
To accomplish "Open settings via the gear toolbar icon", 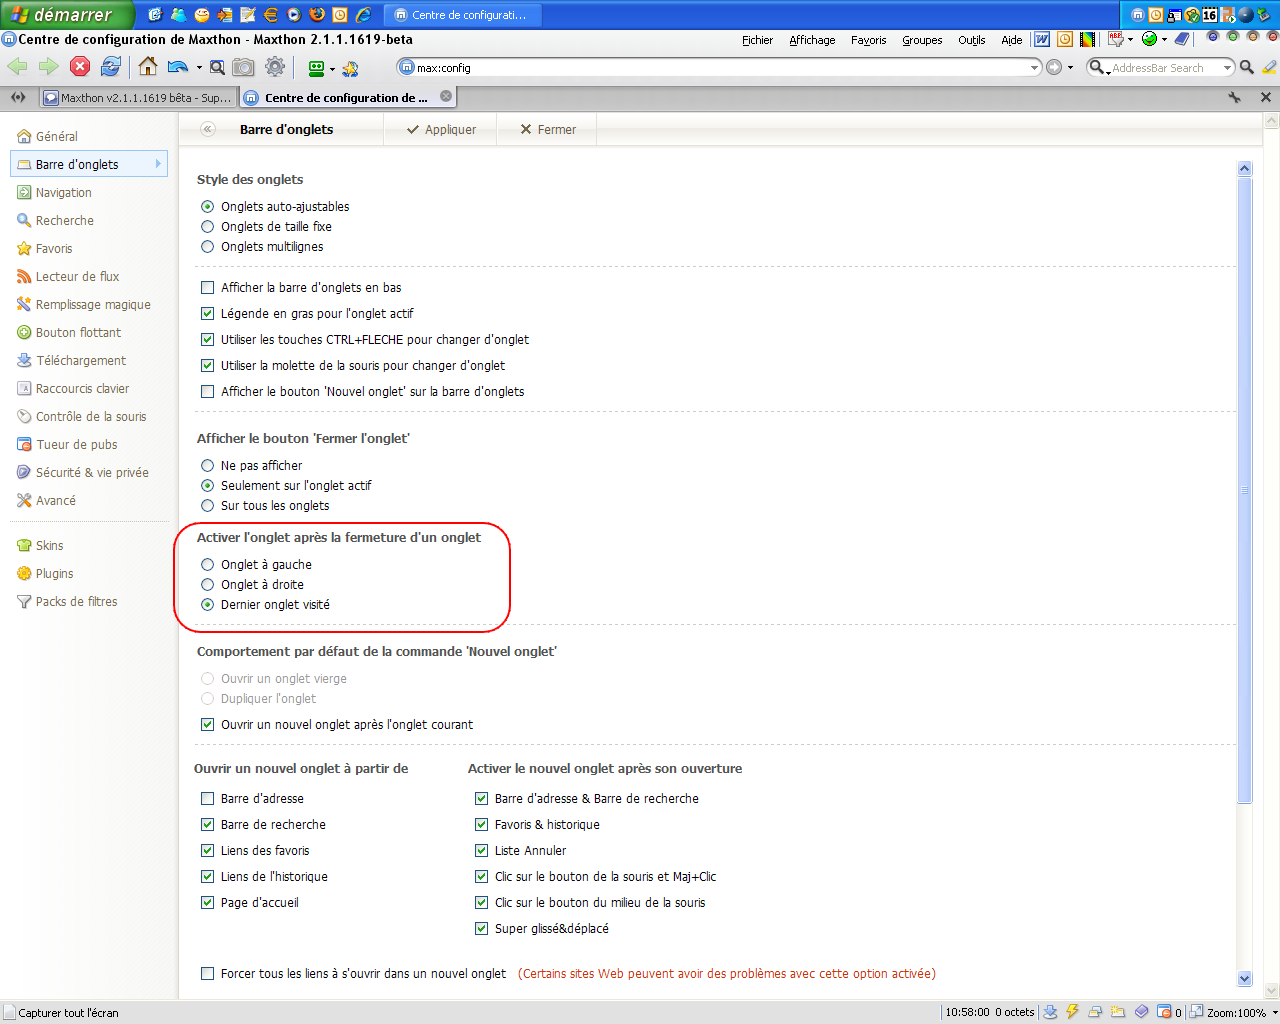I will click(275, 67).
